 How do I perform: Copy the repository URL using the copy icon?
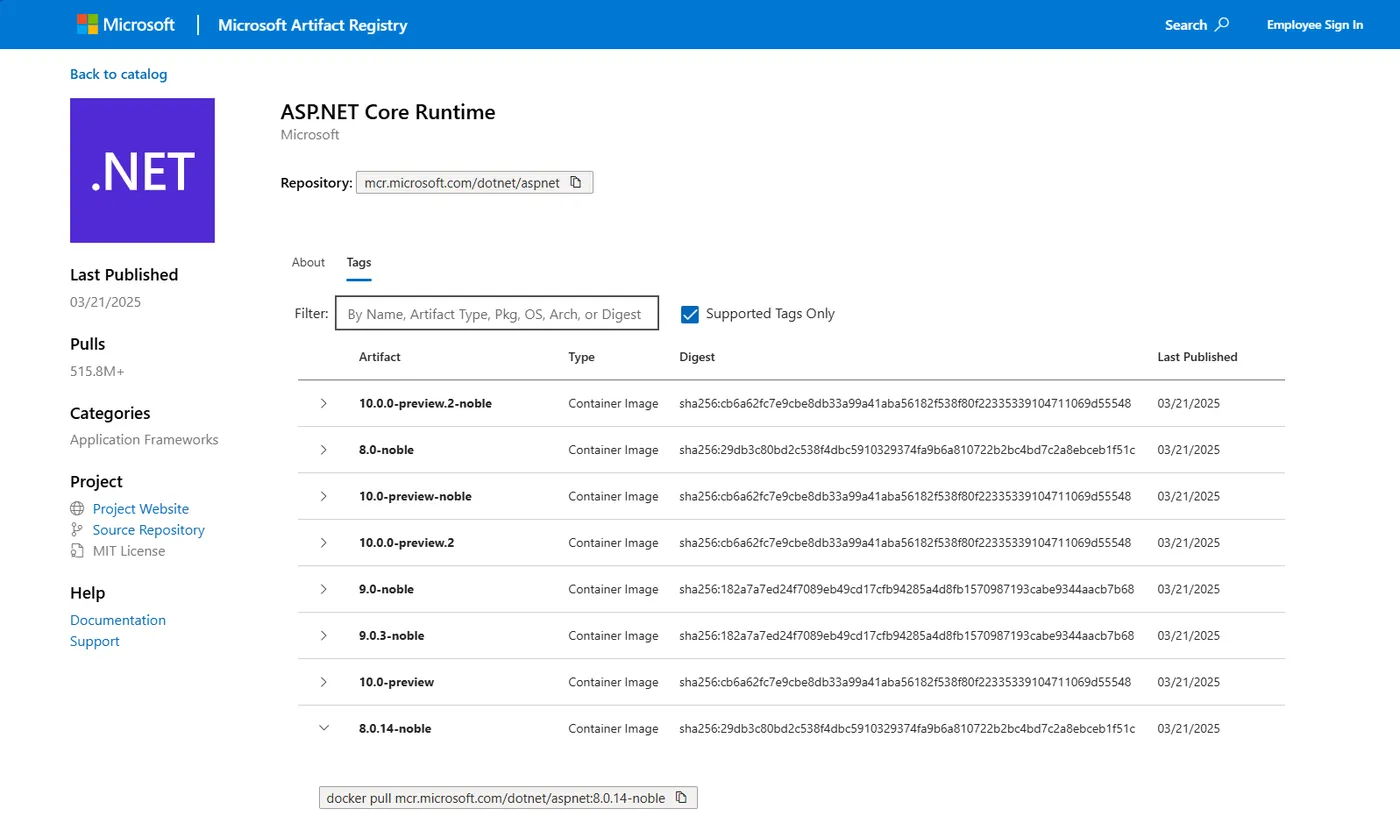576,182
